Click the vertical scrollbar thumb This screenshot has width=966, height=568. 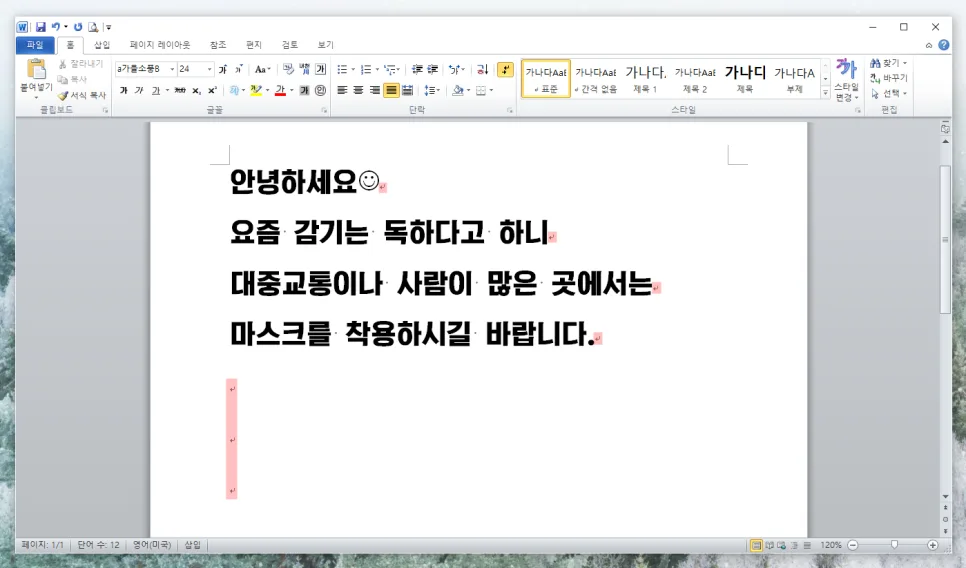point(945,240)
